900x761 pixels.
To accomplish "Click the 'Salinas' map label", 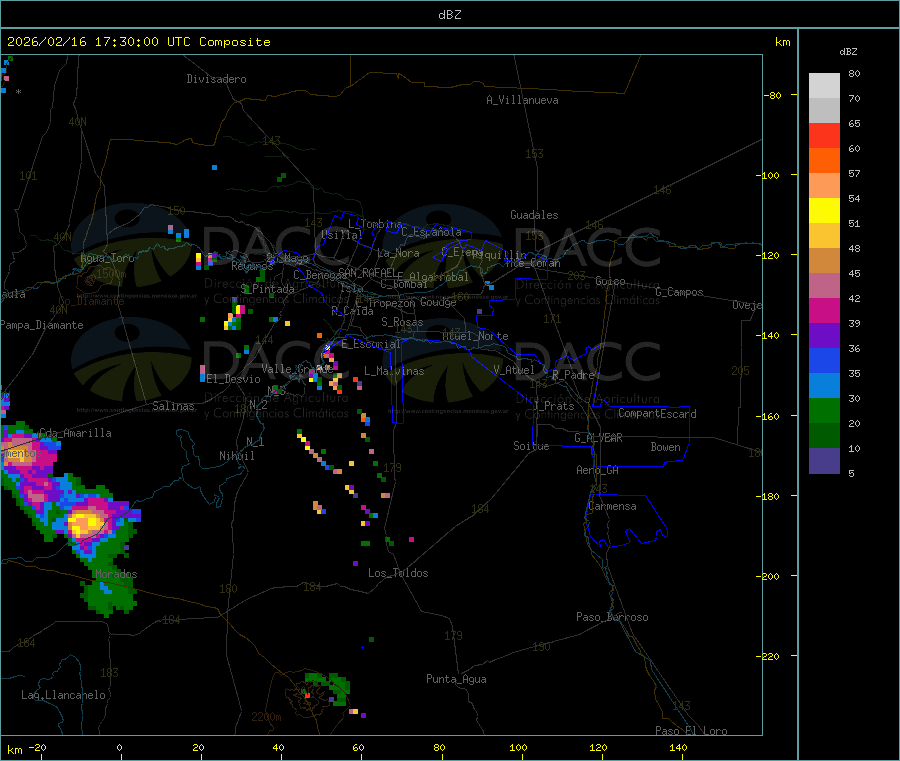I will coord(173,406).
